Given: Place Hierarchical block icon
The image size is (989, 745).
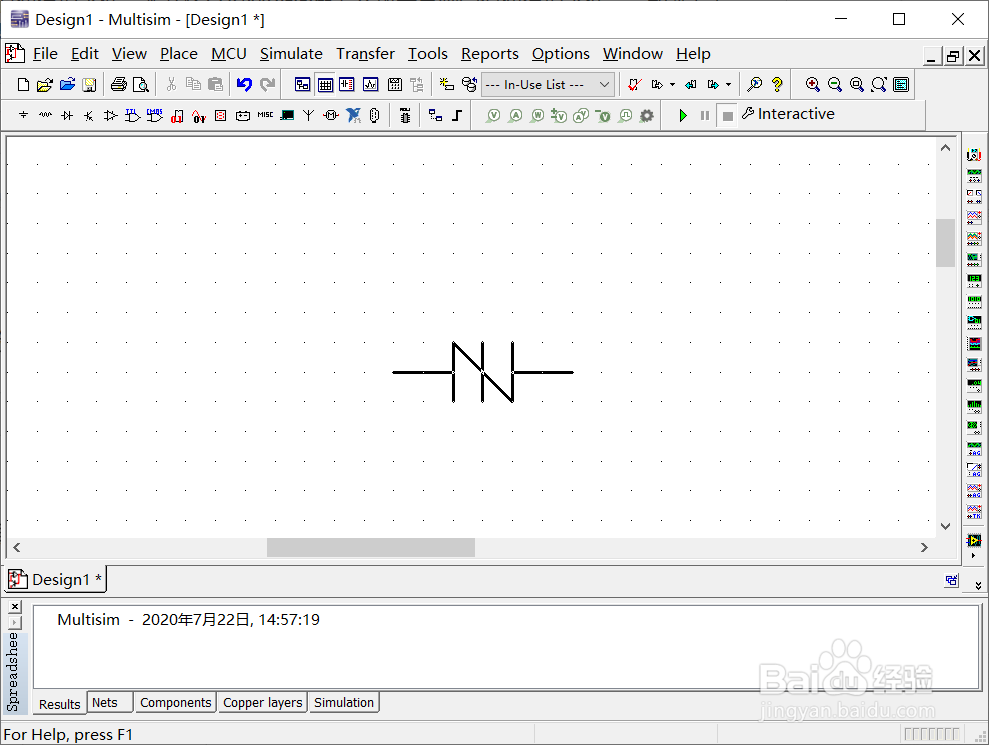Looking at the screenshot, I should pos(435,115).
